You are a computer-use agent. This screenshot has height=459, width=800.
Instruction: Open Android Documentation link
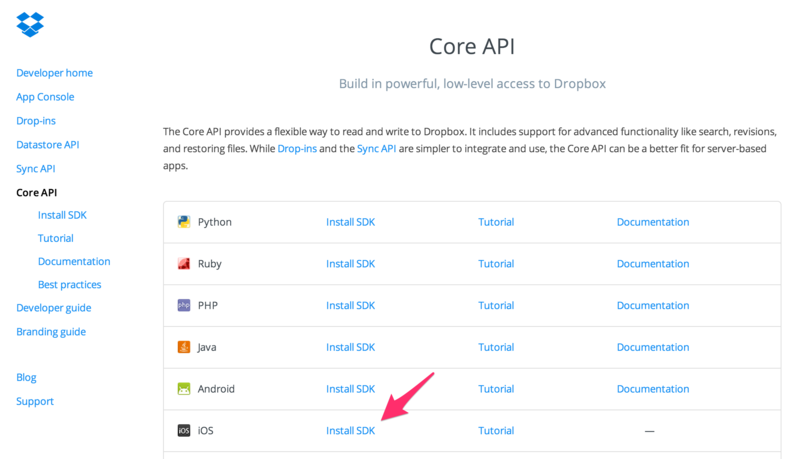pyautogui.click(x=653, y=389)
